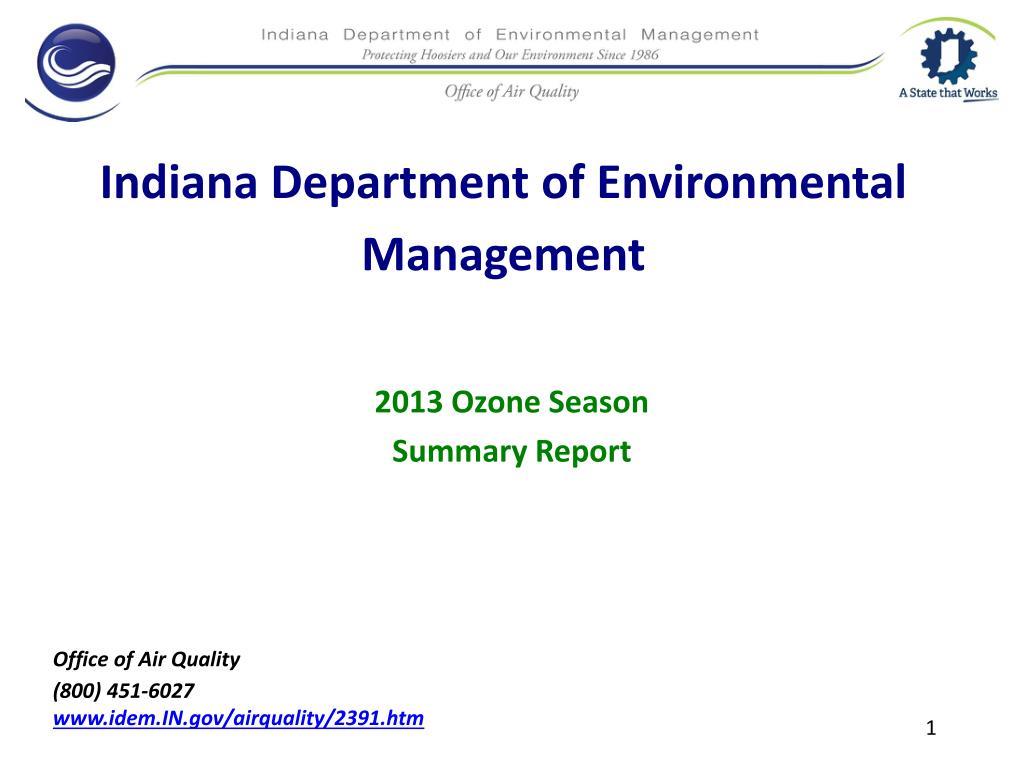This screenshot has width=1024, height=768.
Task: Click the IDEM blue wave globe logo
Action: click(x=73, y=71)
